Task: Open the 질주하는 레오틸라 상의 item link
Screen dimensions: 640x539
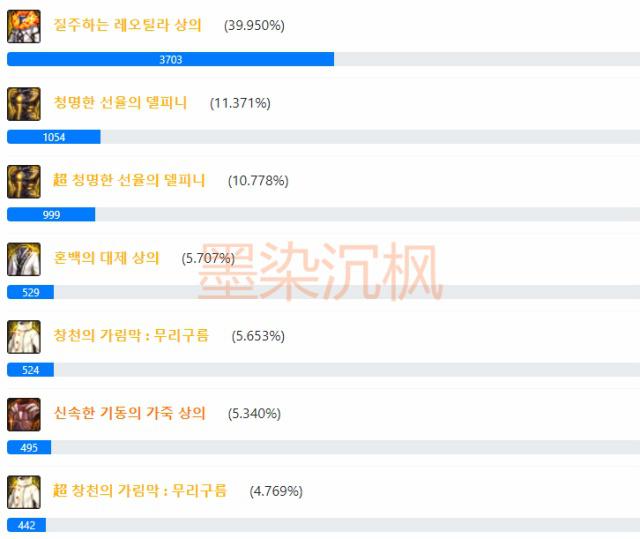Action: click(128, 25)
